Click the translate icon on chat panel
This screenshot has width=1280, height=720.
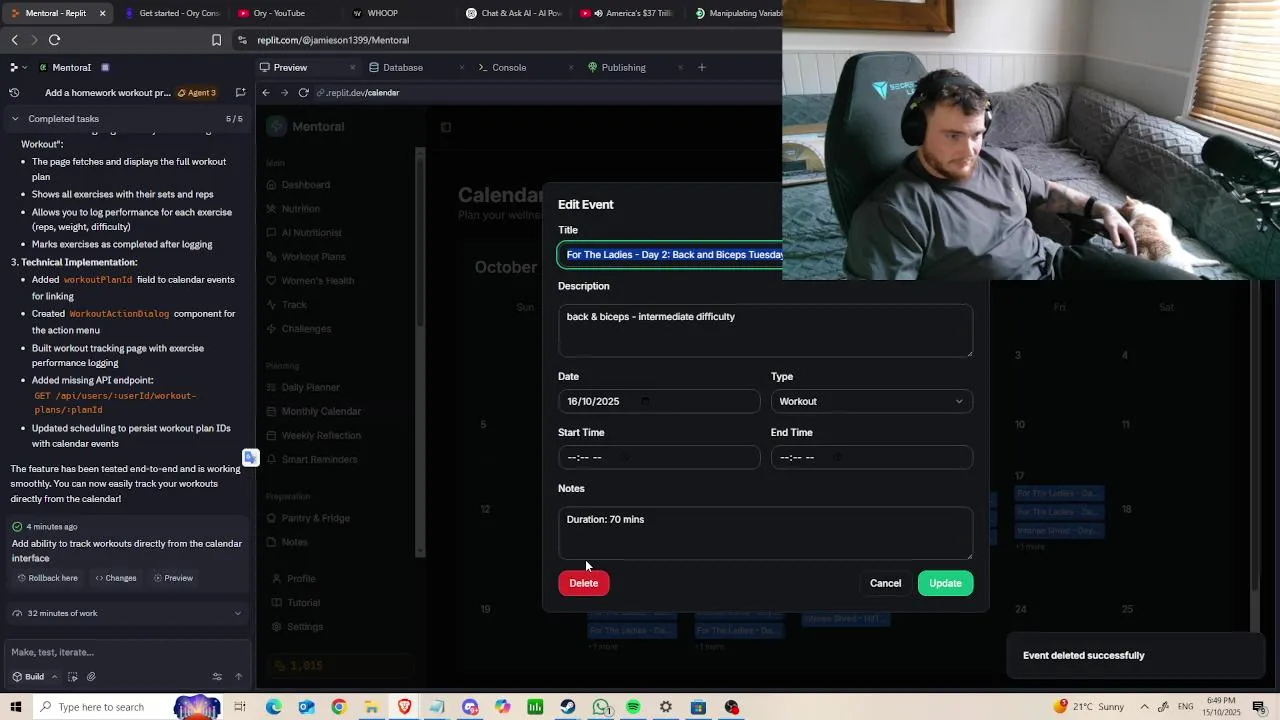coord(250,458)
